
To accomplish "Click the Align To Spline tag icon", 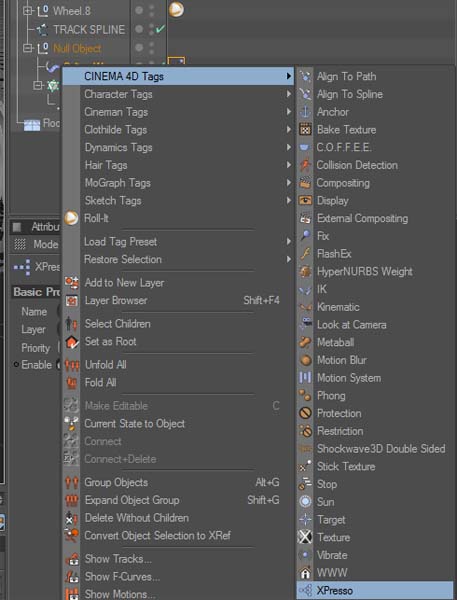I will 305,94.
